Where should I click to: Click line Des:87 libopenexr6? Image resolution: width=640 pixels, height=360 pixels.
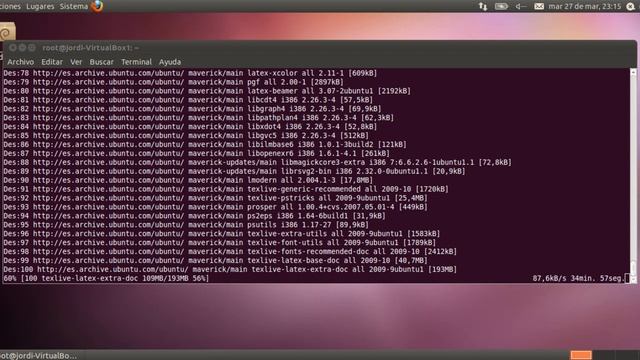tap(196, 153)
